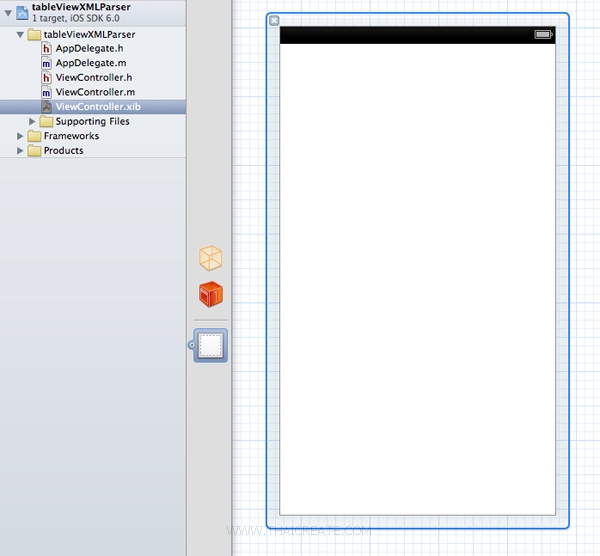This screenshot has height=556, width=600.
Task: Select the First Responder red cube
Action: (210, 294)
